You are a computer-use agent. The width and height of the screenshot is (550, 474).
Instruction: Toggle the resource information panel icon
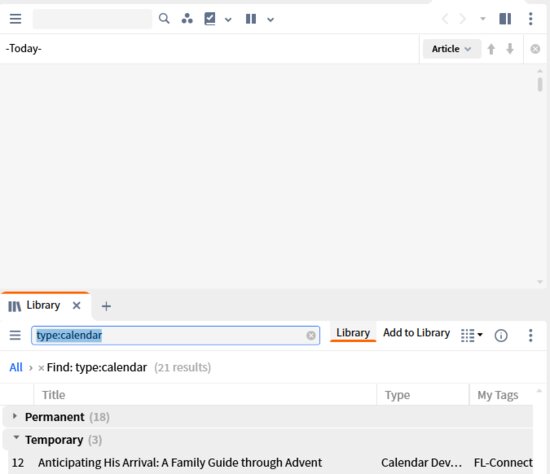pos(501,335)
